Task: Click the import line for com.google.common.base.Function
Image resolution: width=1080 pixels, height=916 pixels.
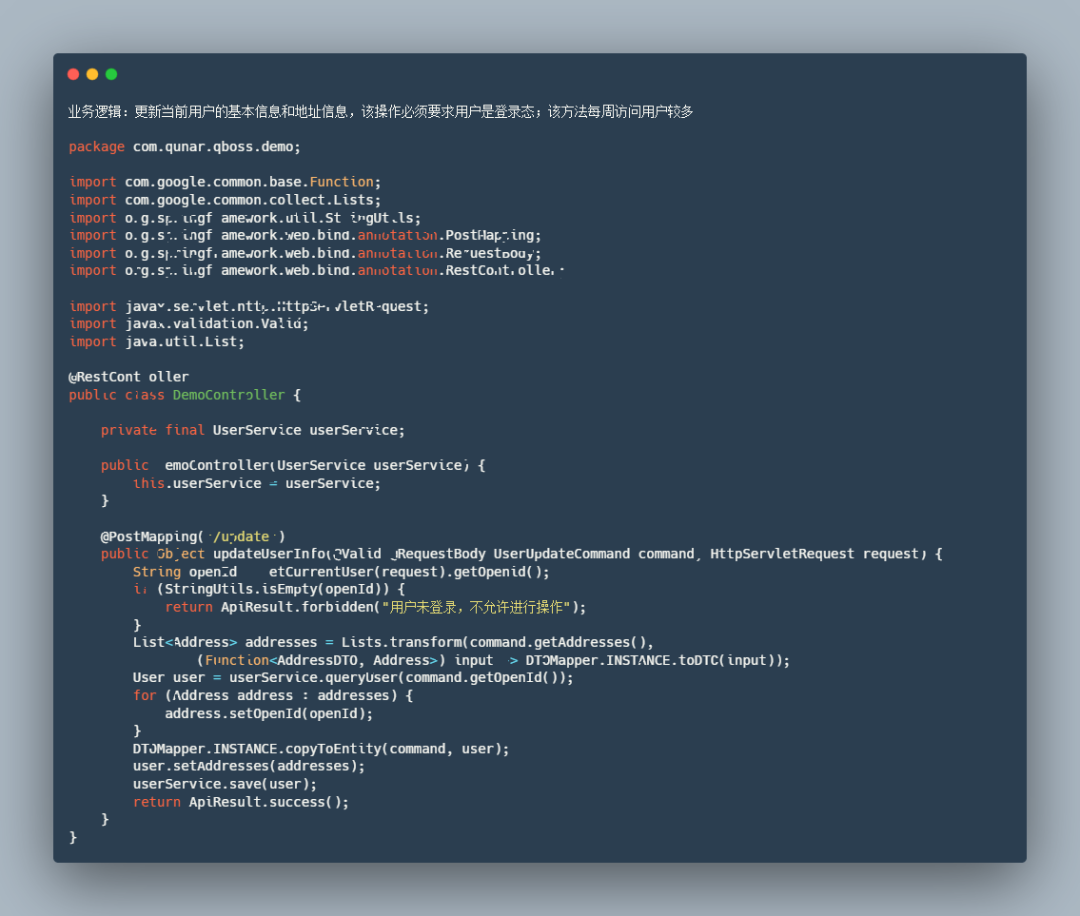Action: (x=225, y=182)
